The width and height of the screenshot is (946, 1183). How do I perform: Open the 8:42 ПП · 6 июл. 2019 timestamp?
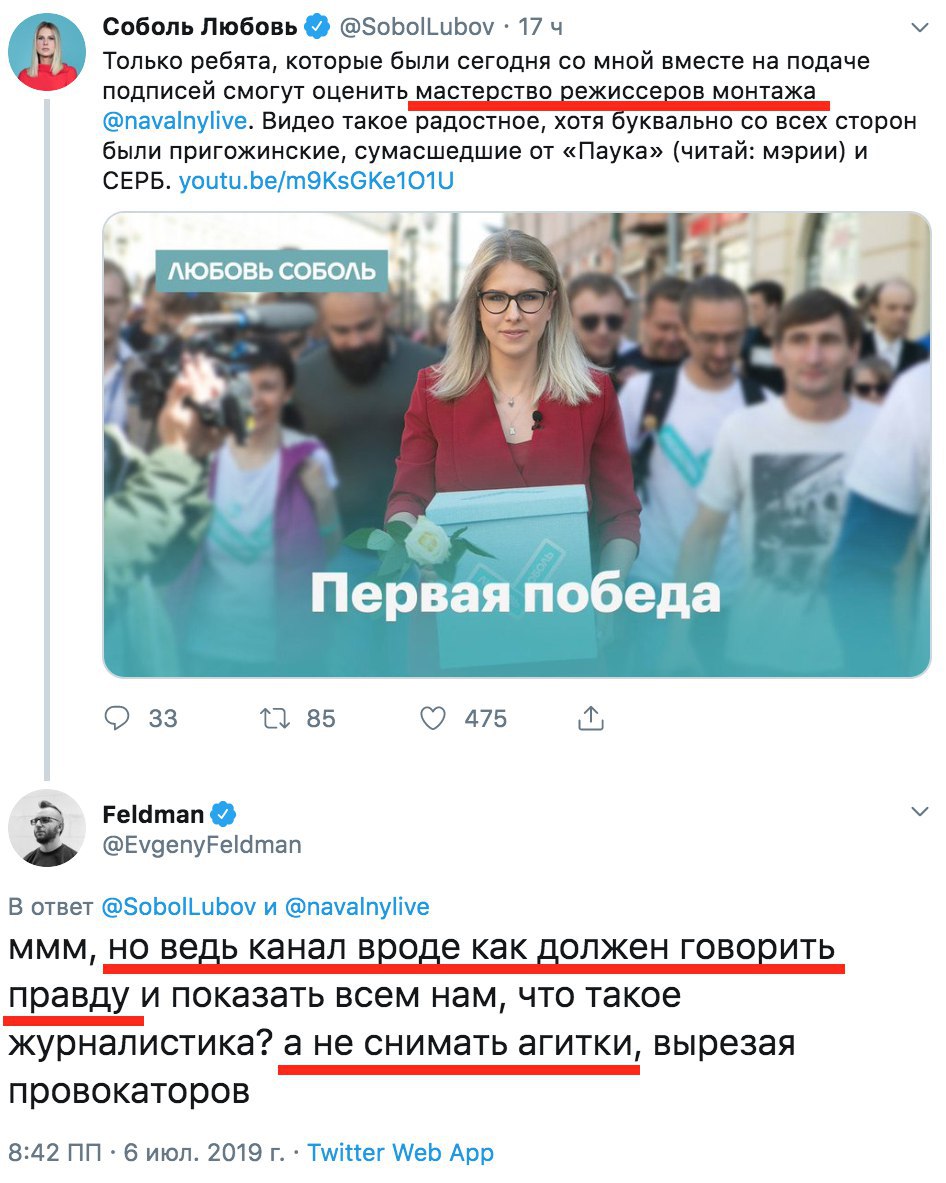[147, 1152]
